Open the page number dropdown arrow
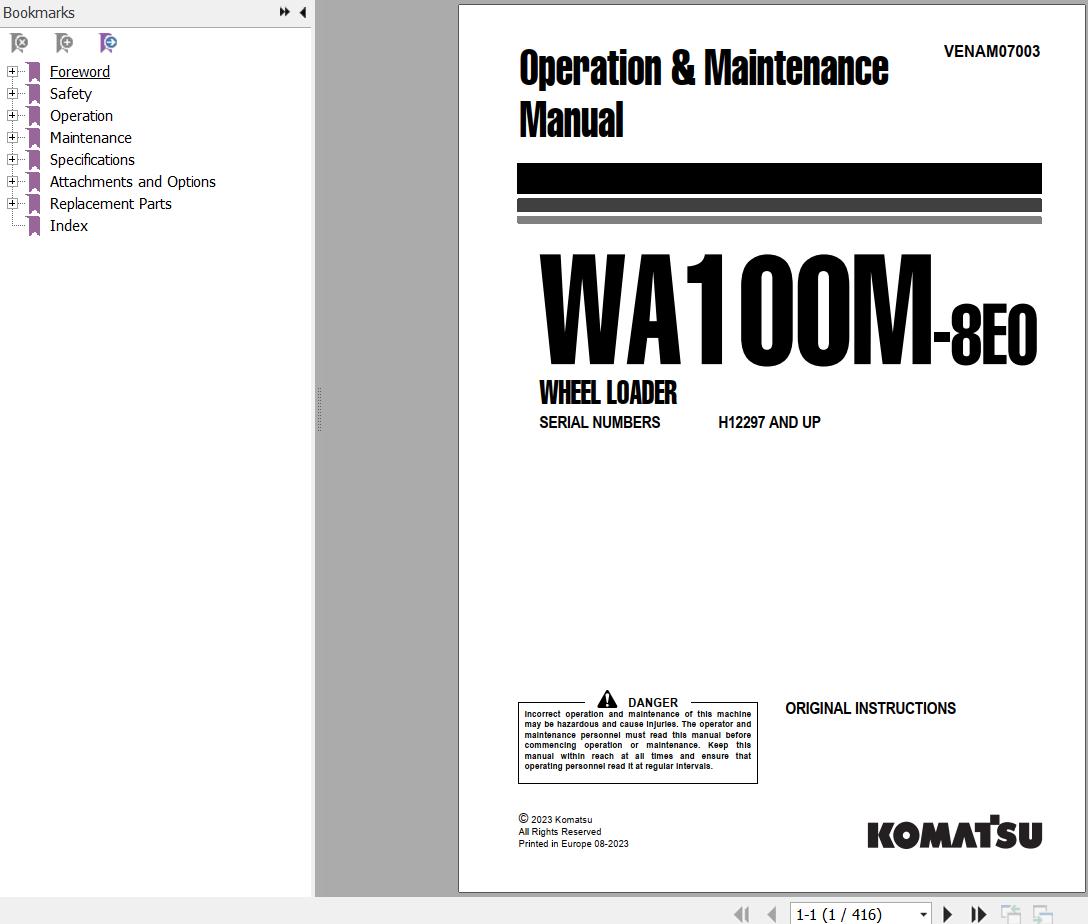Screen dimensions: 1088x924 pyautogui.click(x=923, y=914)
